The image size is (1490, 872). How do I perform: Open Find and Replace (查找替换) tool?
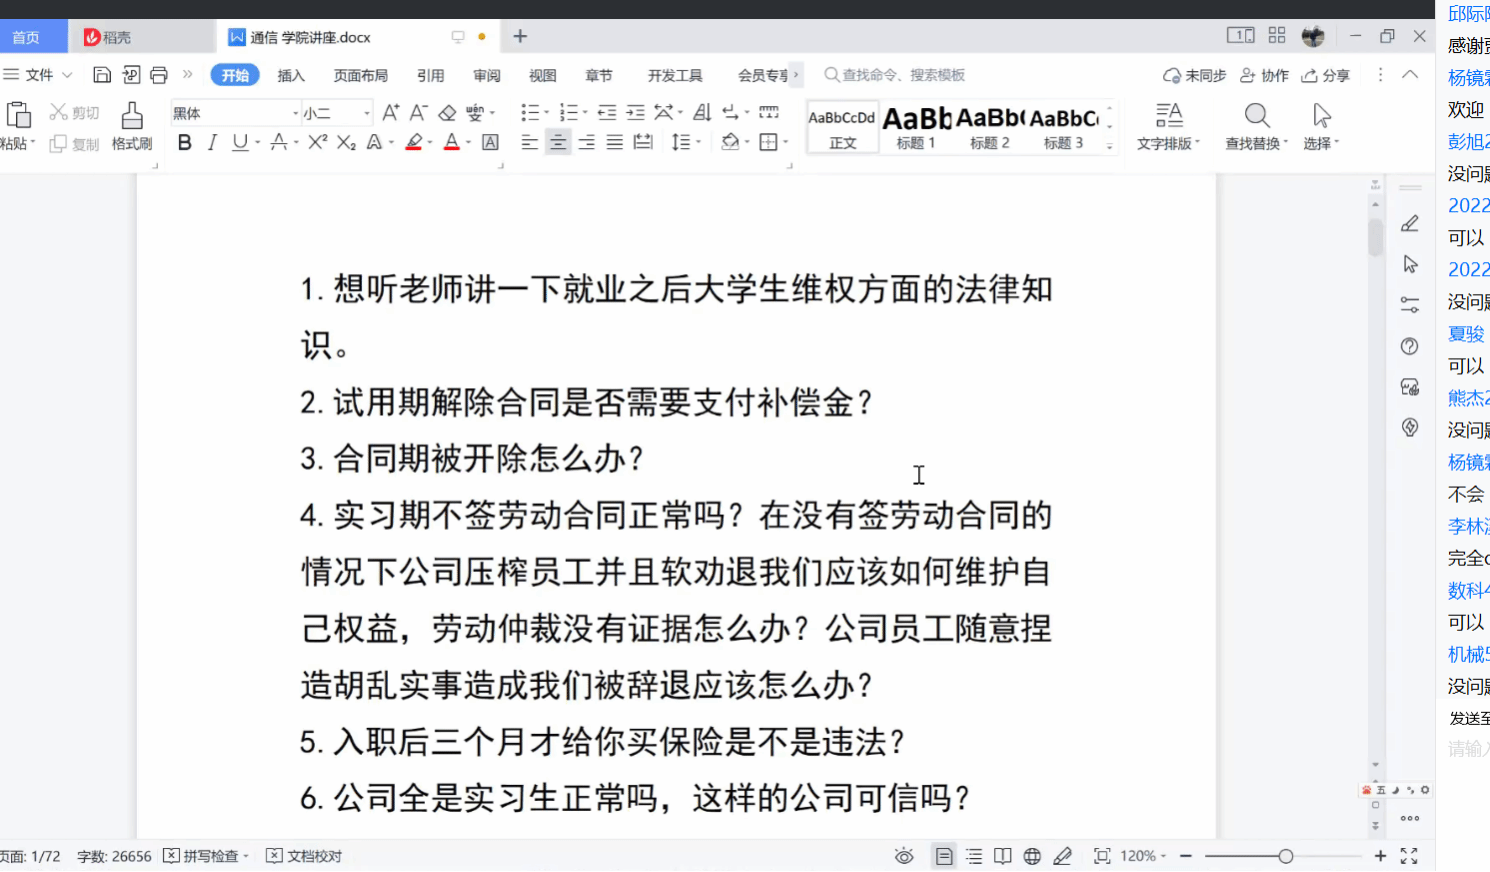click(x=1256, y=126)
